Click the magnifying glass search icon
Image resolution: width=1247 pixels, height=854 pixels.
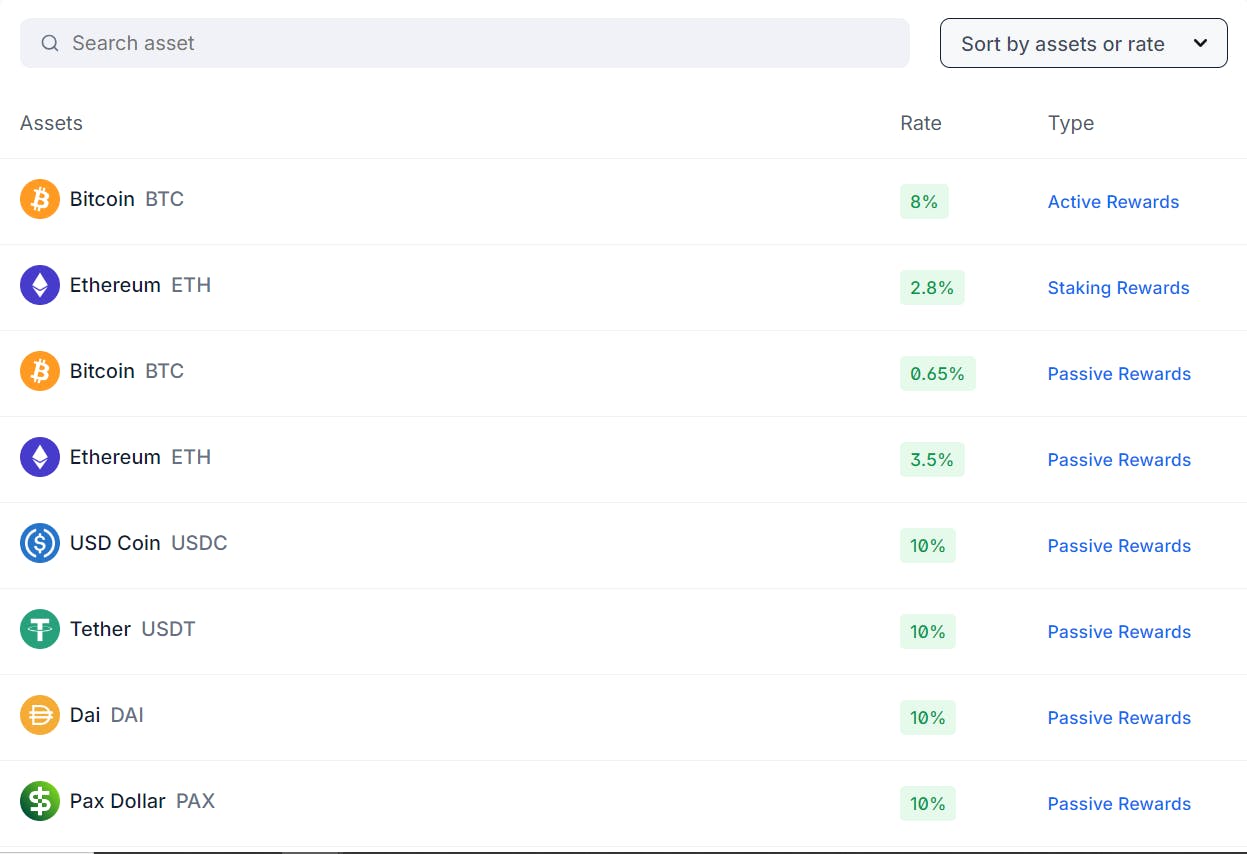click(50, 43)
